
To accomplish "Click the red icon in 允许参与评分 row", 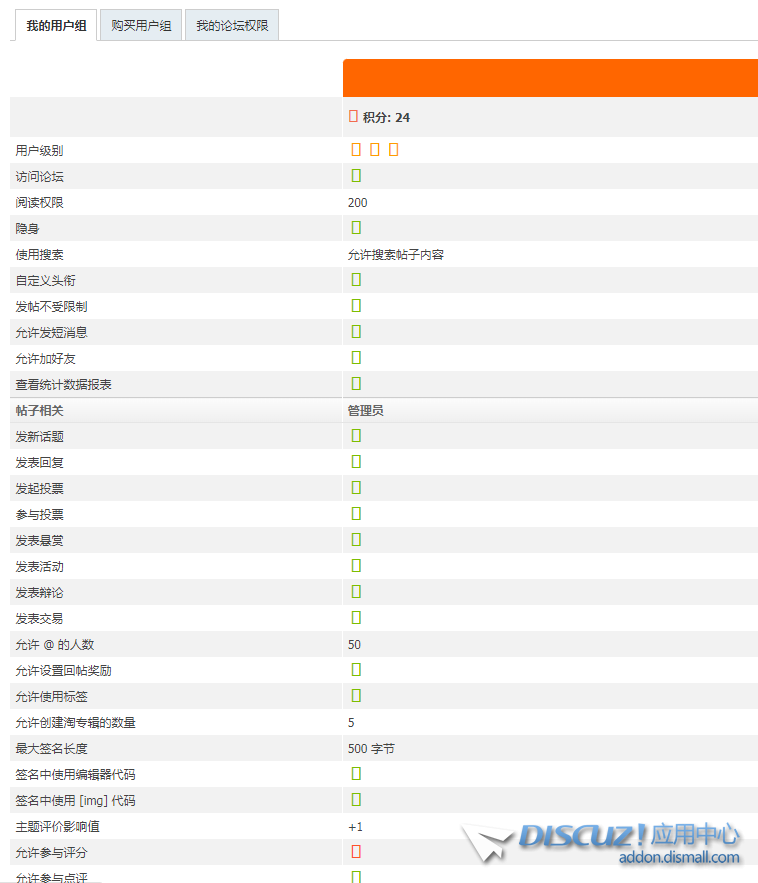I will tap(356, 851).
